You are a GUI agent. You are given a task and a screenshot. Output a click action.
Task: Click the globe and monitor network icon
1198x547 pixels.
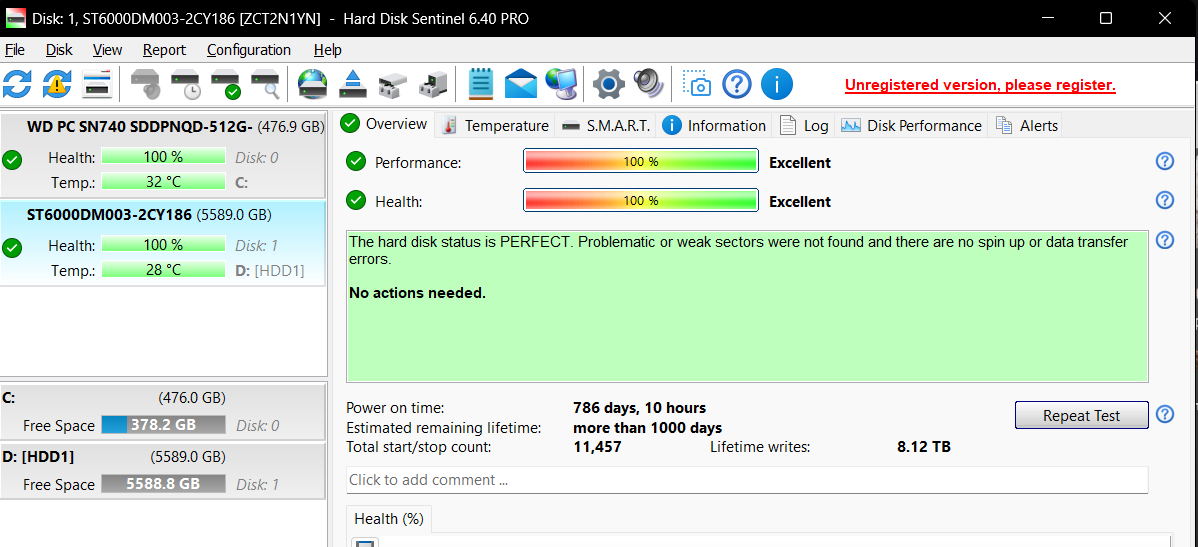coord(562,83)
